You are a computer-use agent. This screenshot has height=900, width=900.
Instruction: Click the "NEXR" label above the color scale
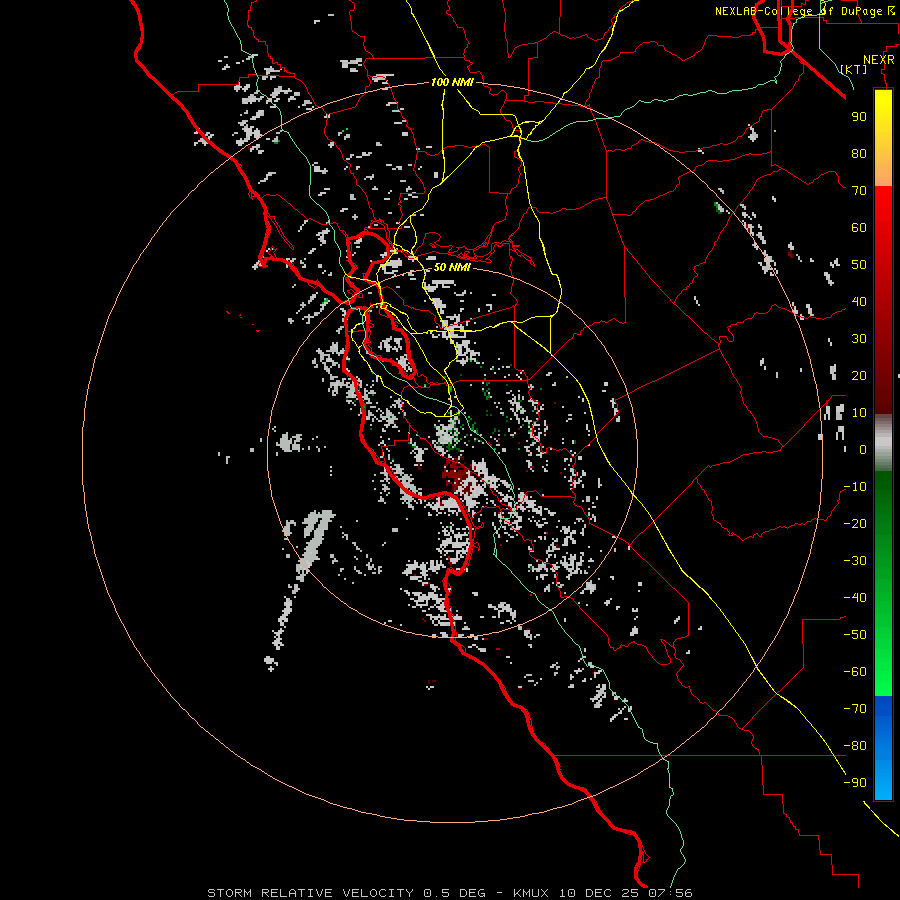point(879,60)
